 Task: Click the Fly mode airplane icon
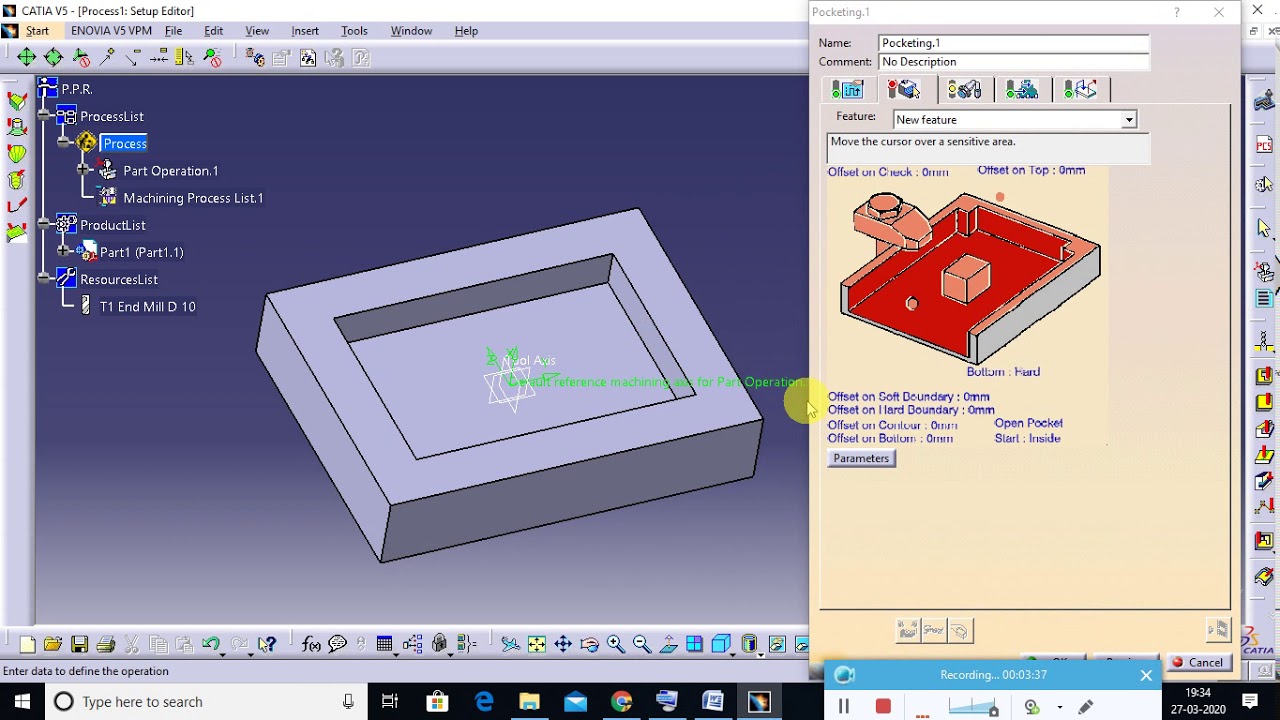point(510,645)
